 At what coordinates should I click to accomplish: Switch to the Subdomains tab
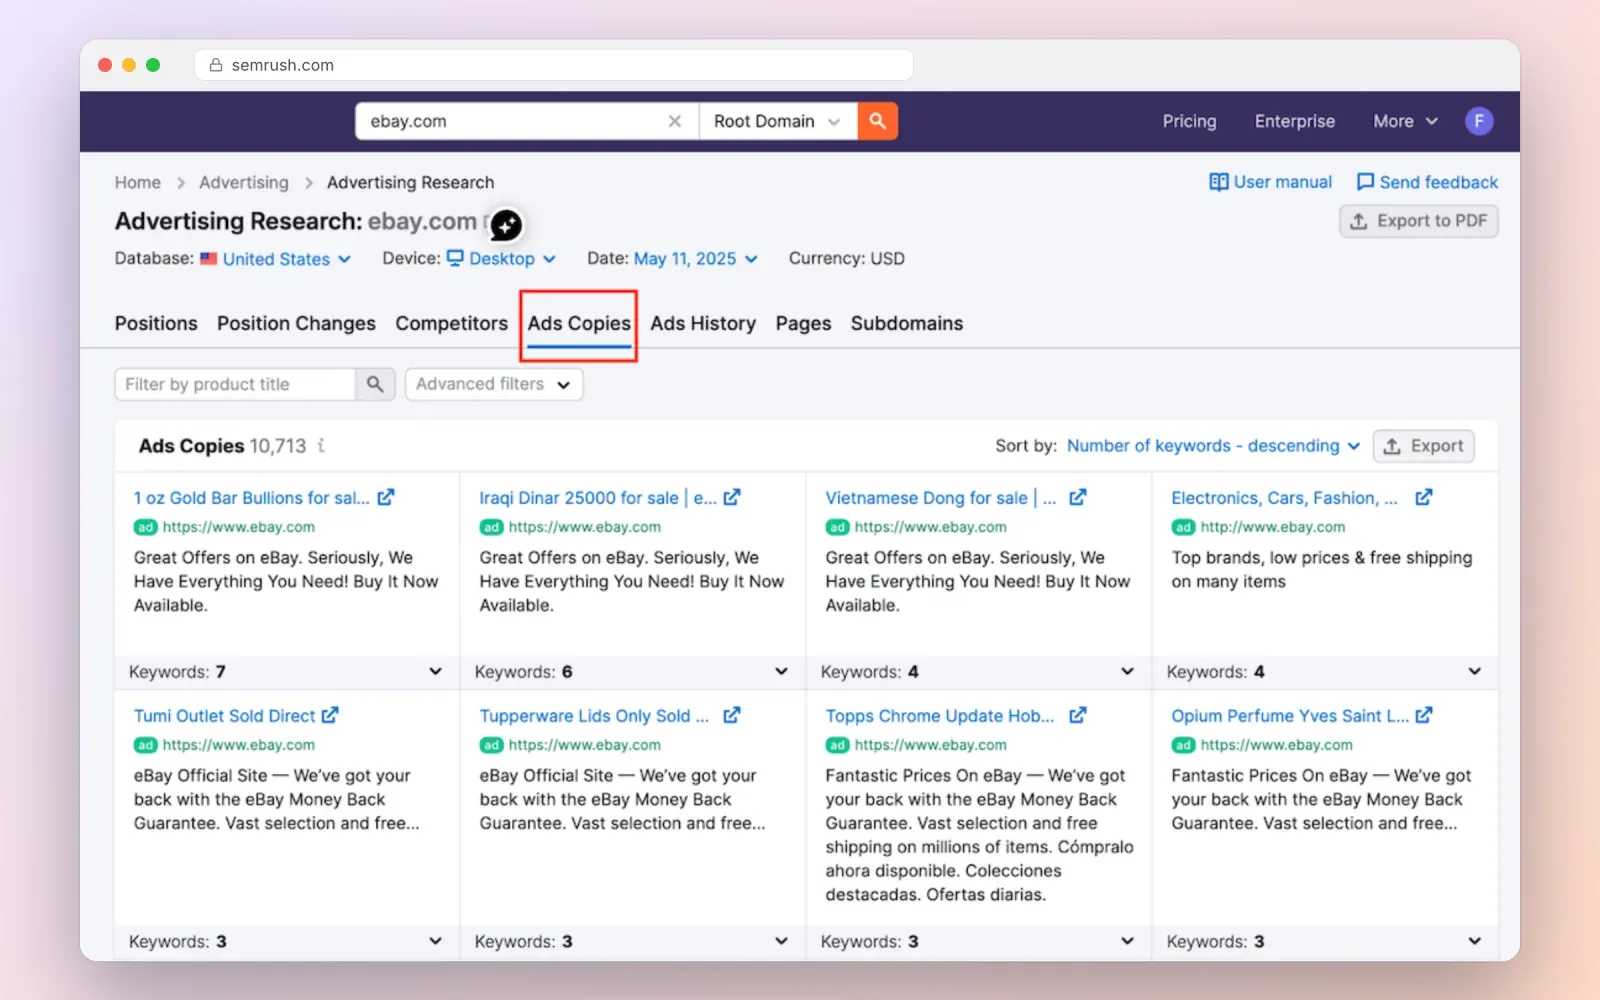[907, 323]
